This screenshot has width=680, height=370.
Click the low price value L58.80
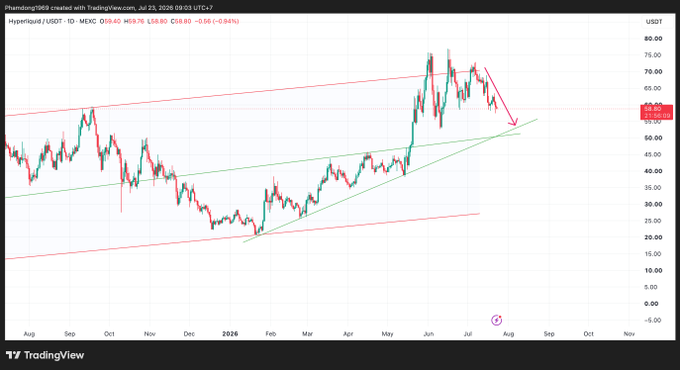coord(157,21)
